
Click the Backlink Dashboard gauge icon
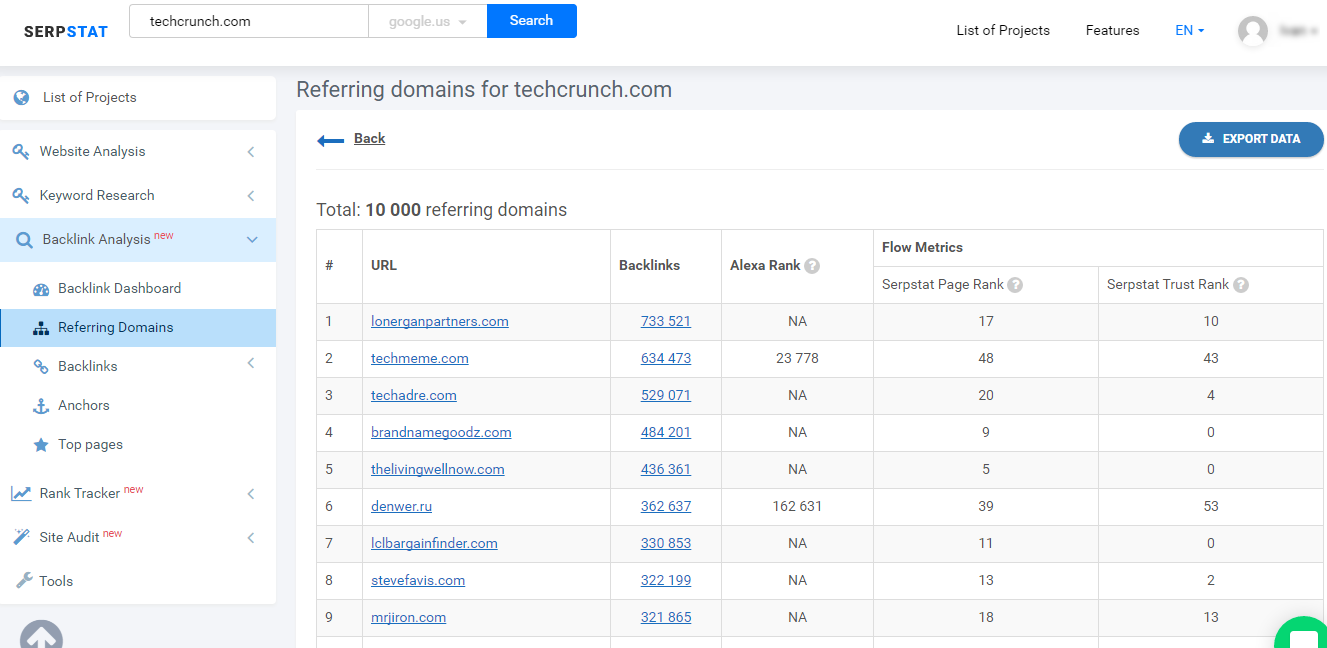(x=41, y=289)
